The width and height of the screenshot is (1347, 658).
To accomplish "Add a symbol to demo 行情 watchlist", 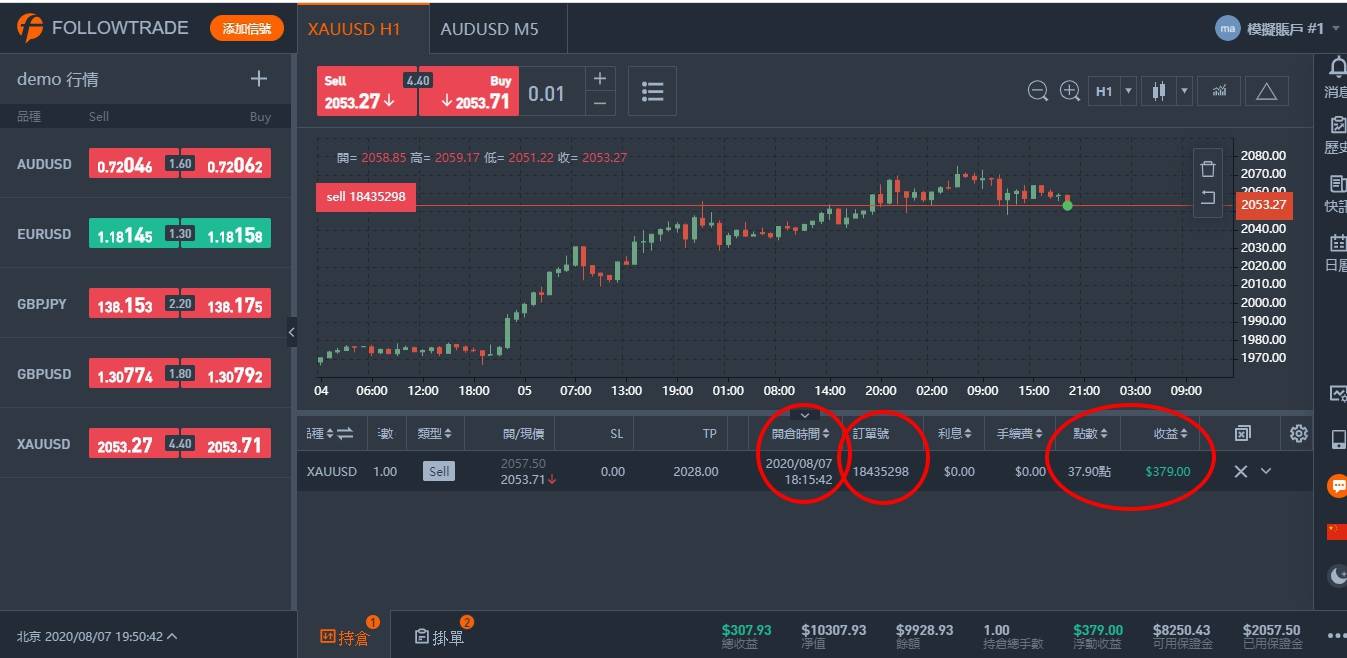I will pyautogui.click(x=259, y=79).
